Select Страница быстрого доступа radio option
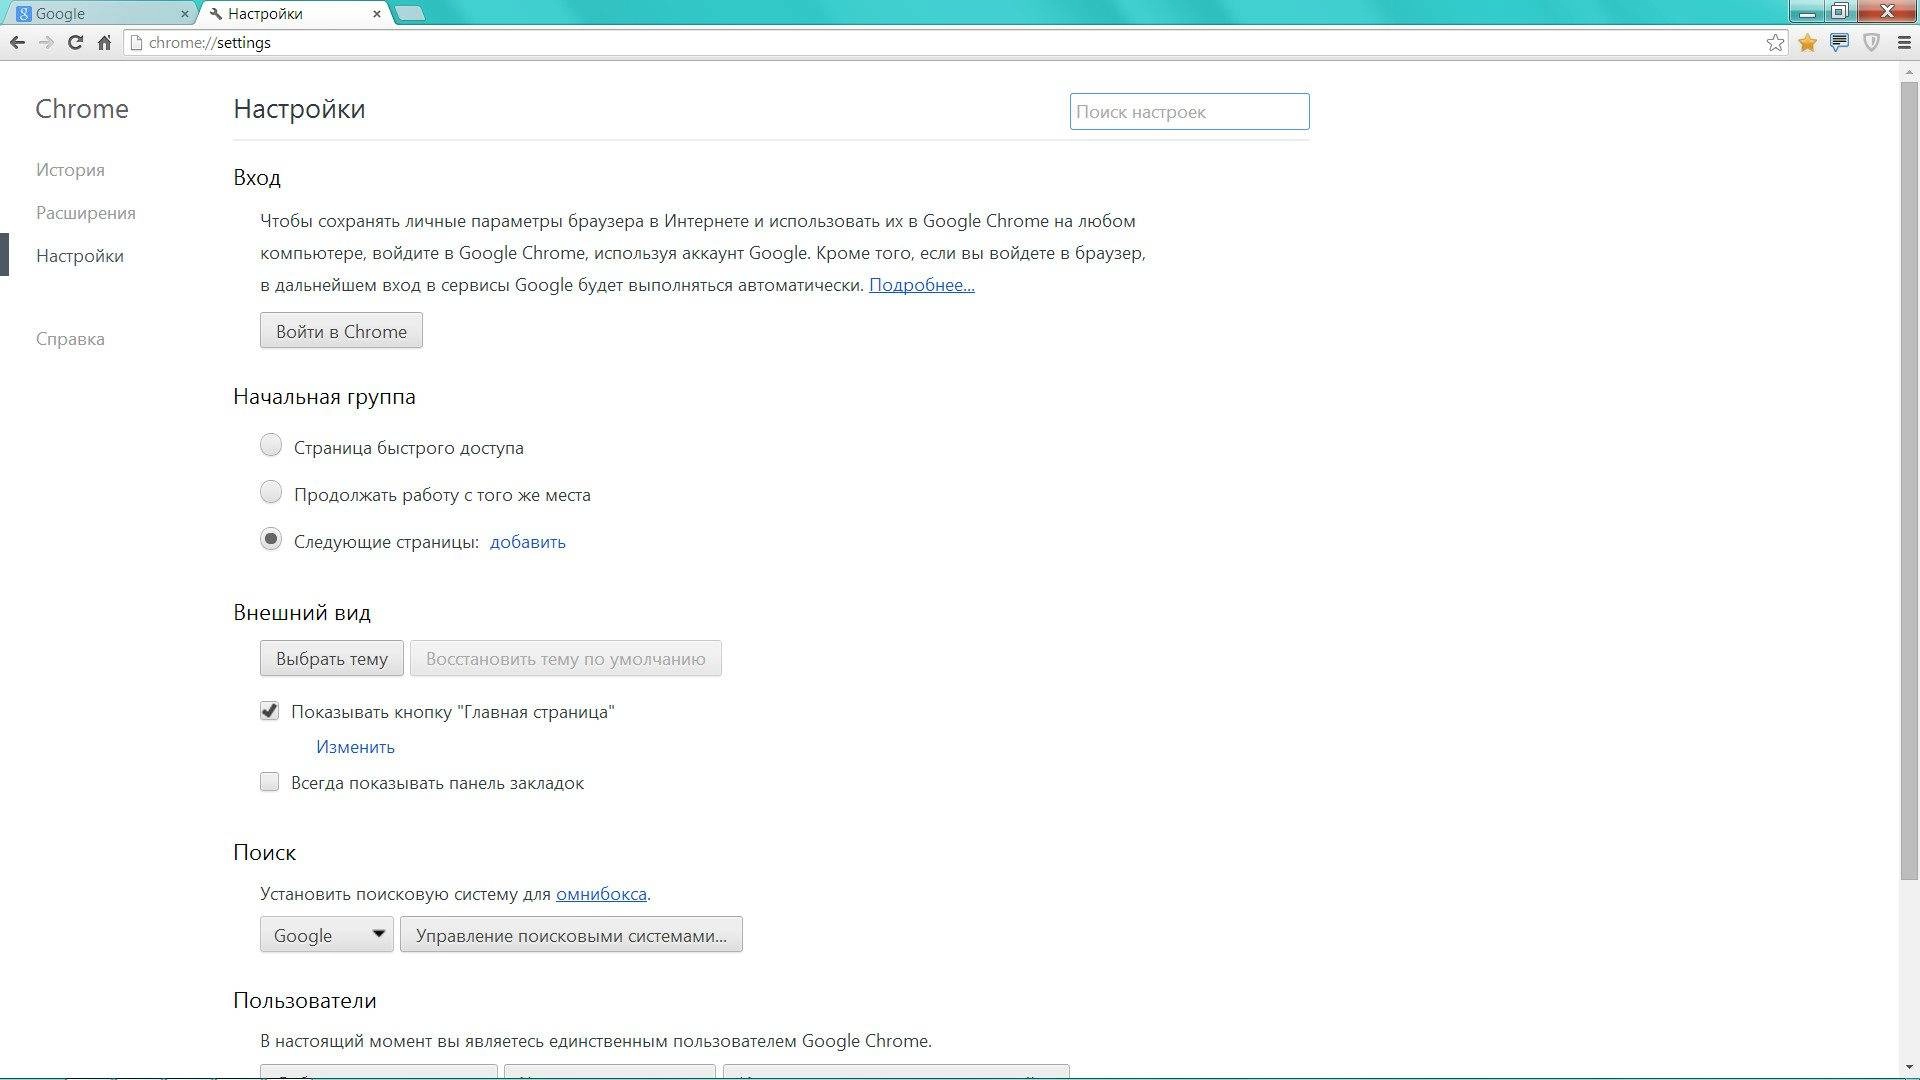This screenshot has height=1080, width=1920. coord(271,445)
